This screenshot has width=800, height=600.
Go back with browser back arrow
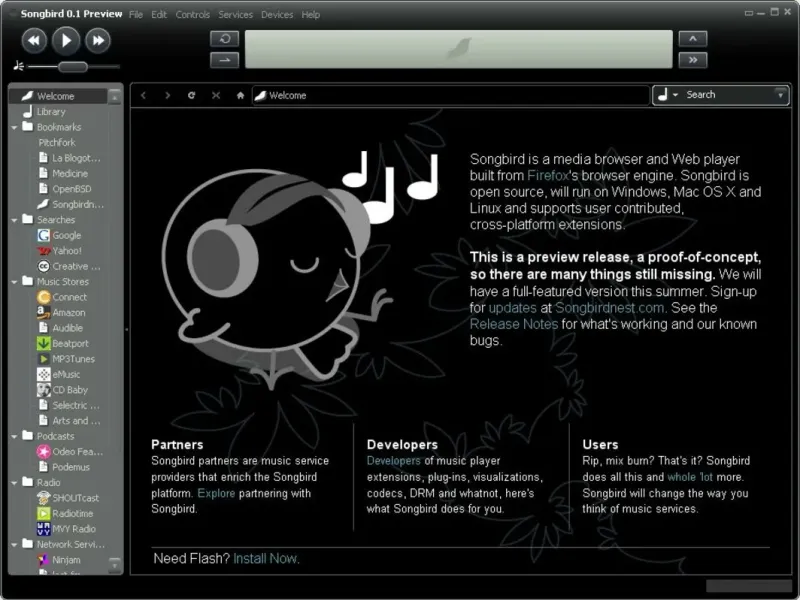click(143, 95)
